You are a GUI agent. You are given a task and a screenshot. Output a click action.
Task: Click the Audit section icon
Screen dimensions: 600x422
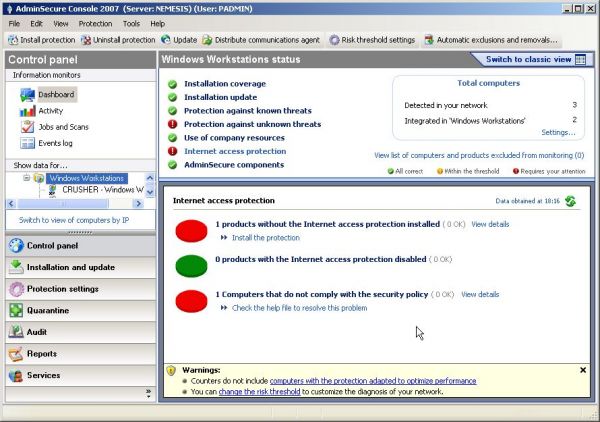click(16, 332)
